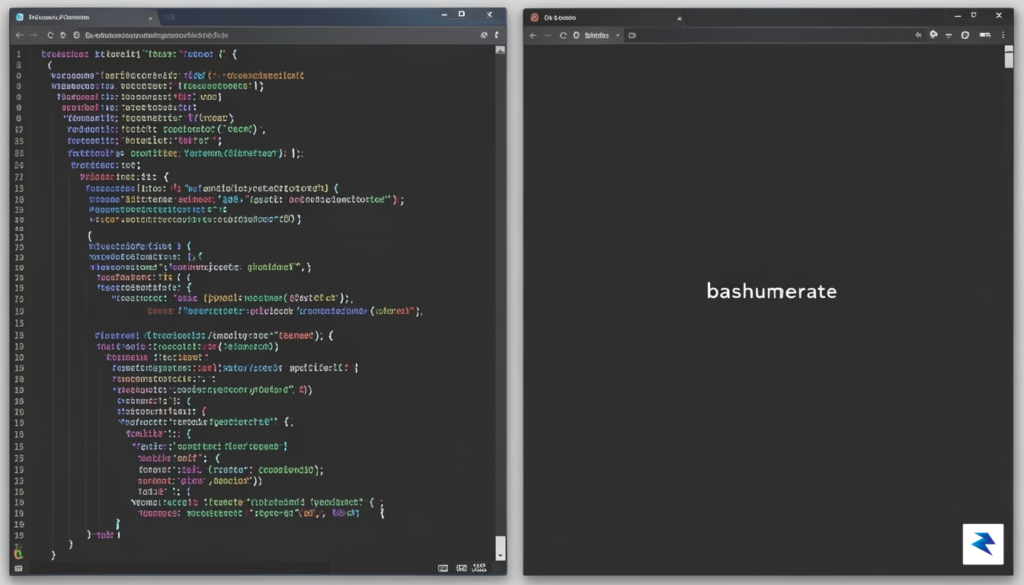
Task: Open the extensions puzzle icon in right window
Action: click(x=934, y=35)
